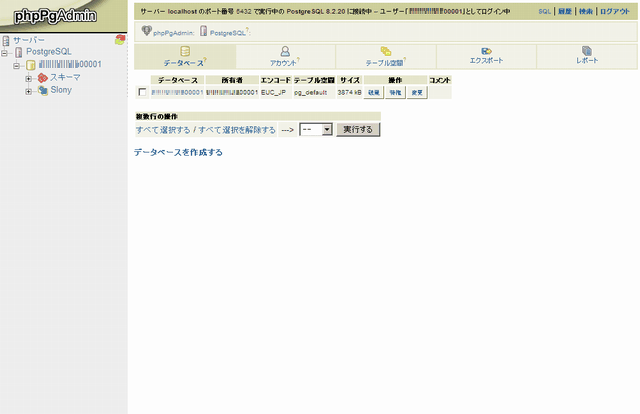Switch to the エクスポート tab
The image size is (640, 414).
(x=486, y=57)
